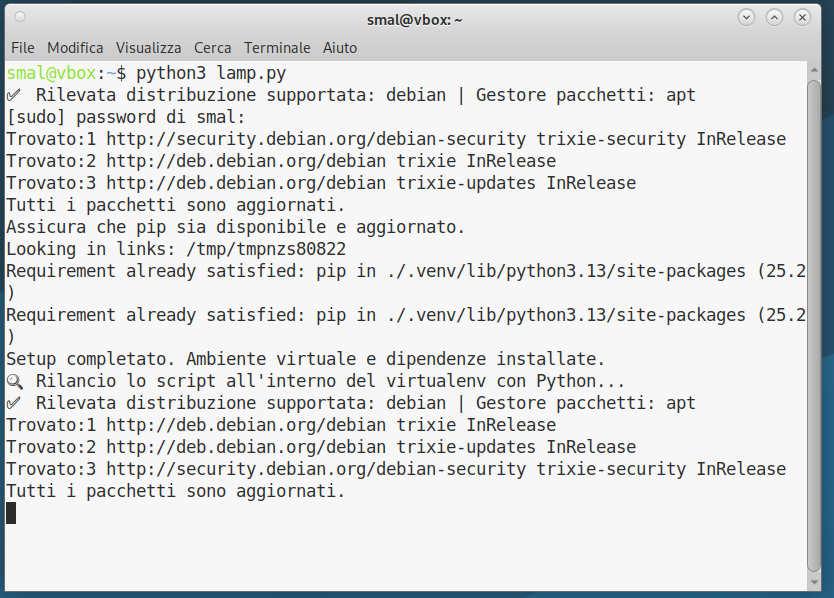The height and width of the screenshot is (598, 834).
Task: Click the second green checkmark near the bottom
Action: click(14, 403)
